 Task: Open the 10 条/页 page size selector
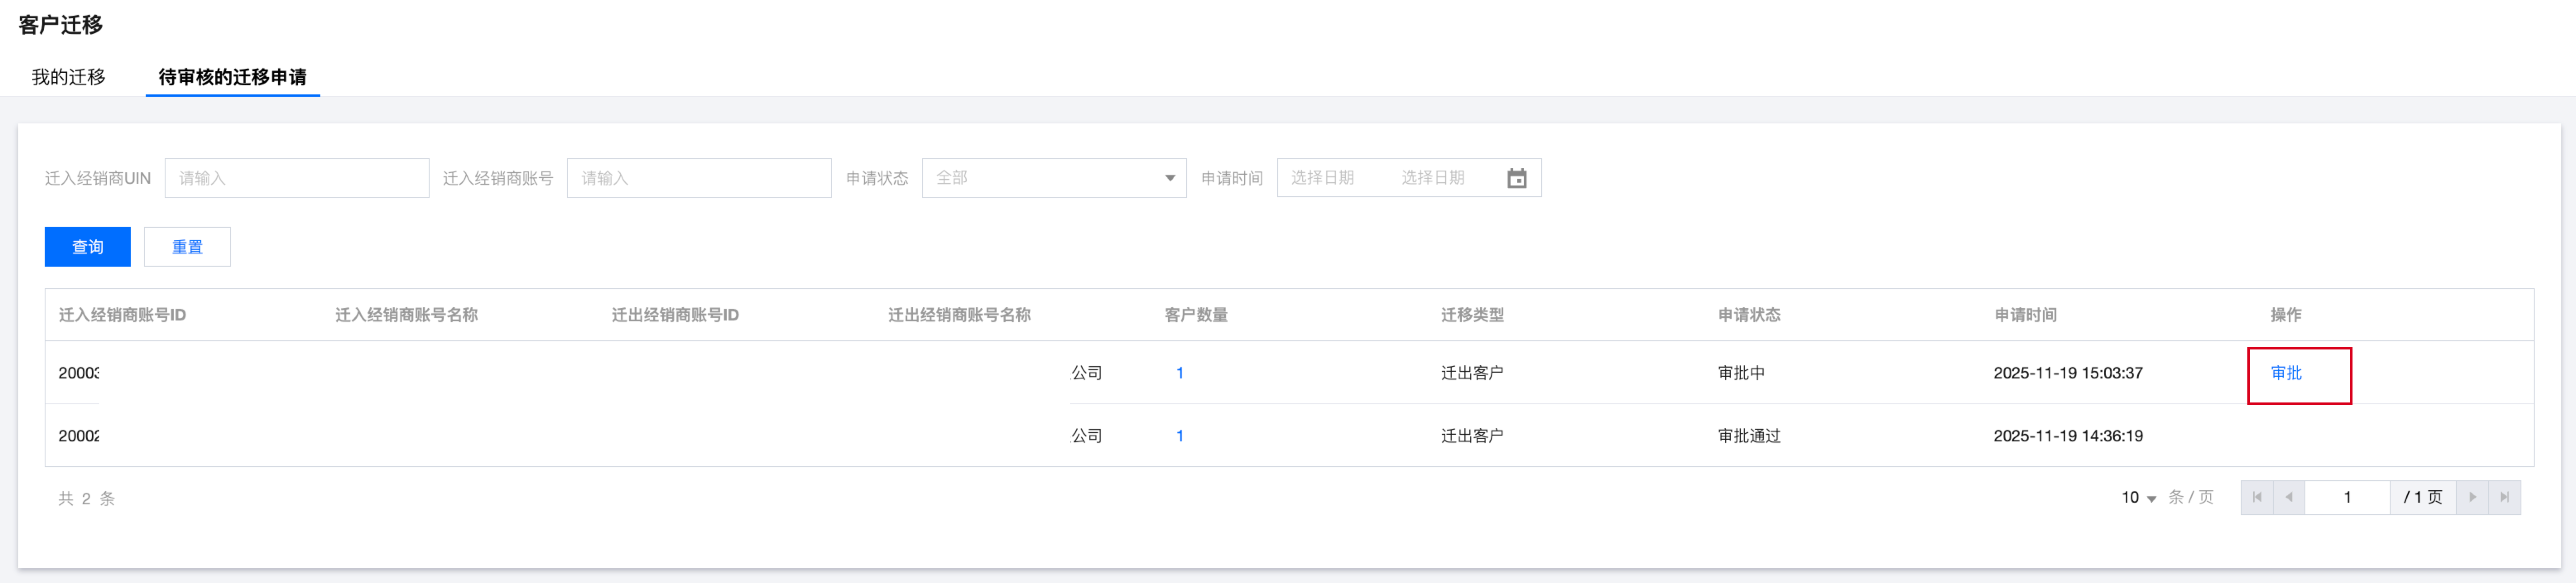(2138, 497)
